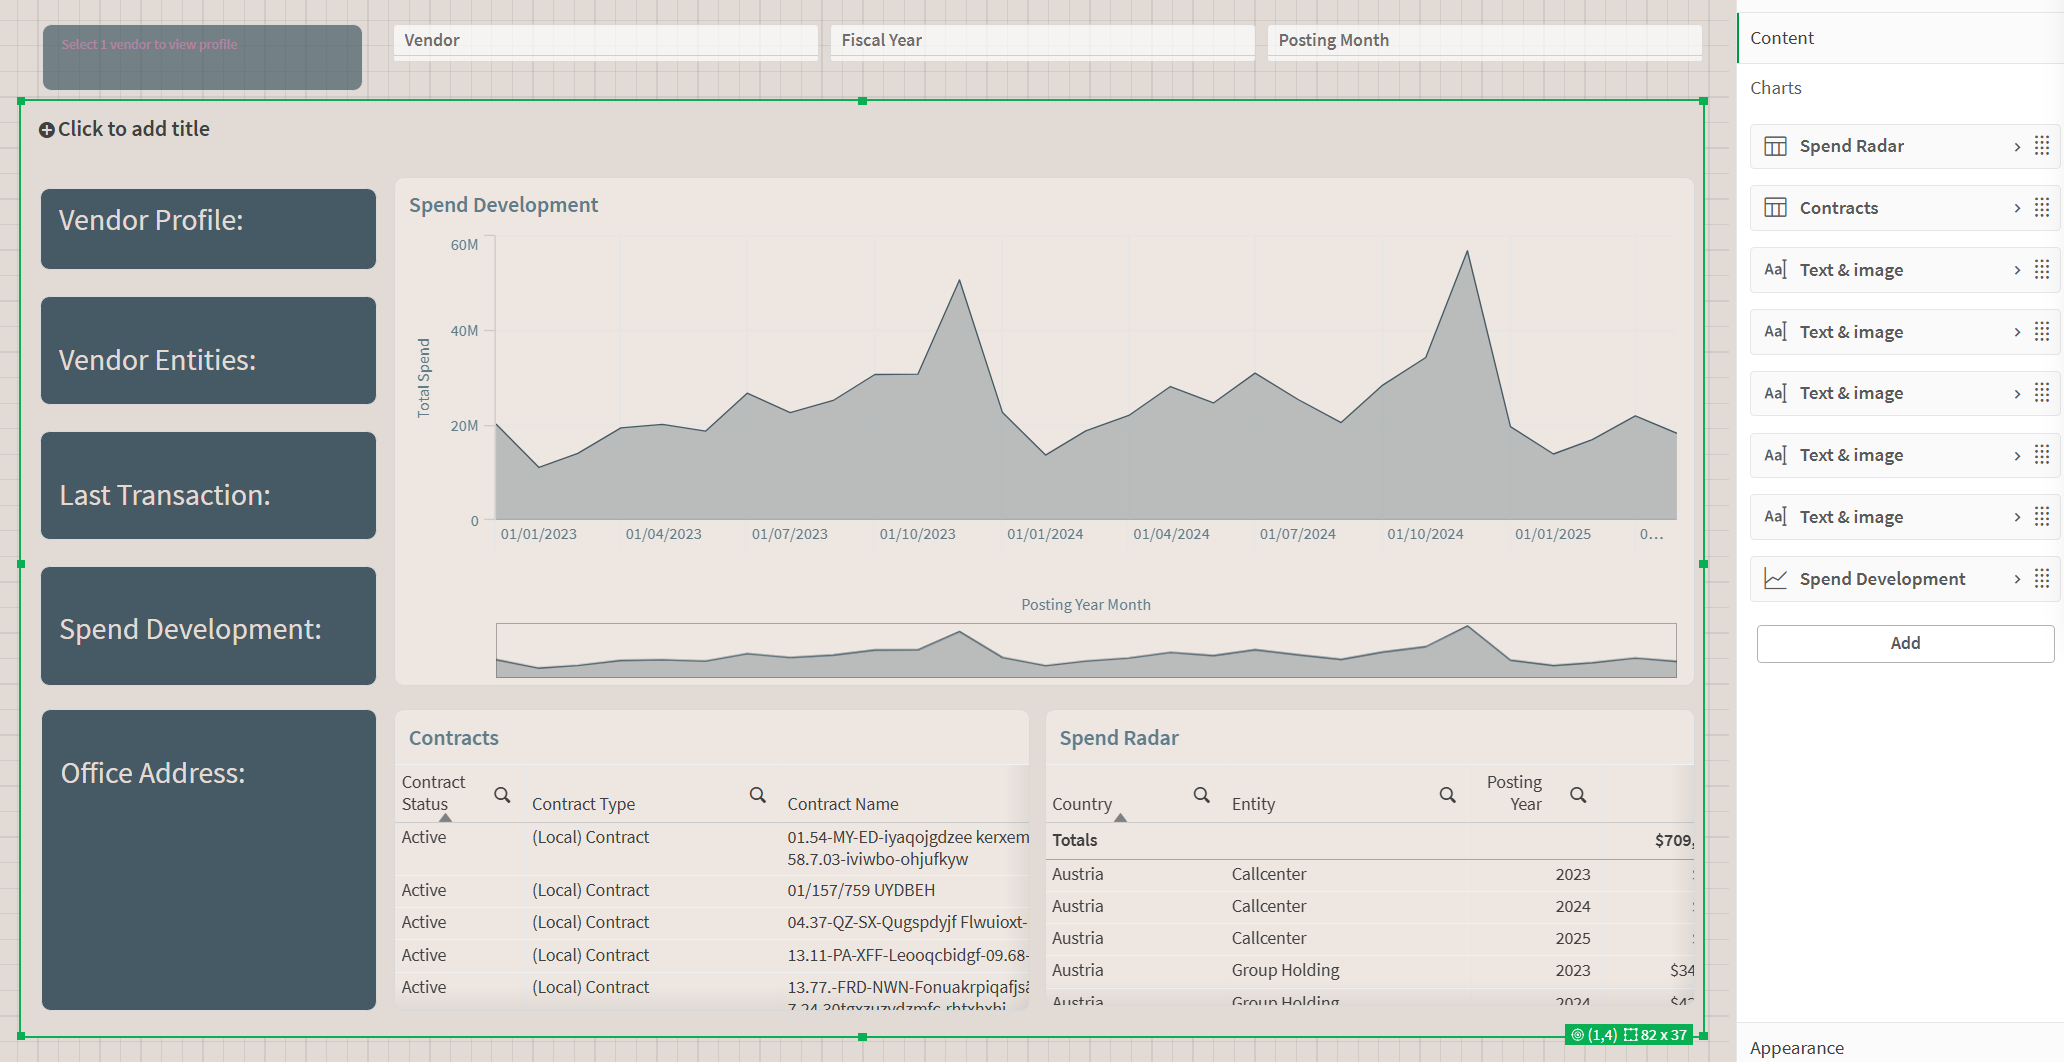Click the mini chart range slider
2064x1062 pixels.
1086,651
